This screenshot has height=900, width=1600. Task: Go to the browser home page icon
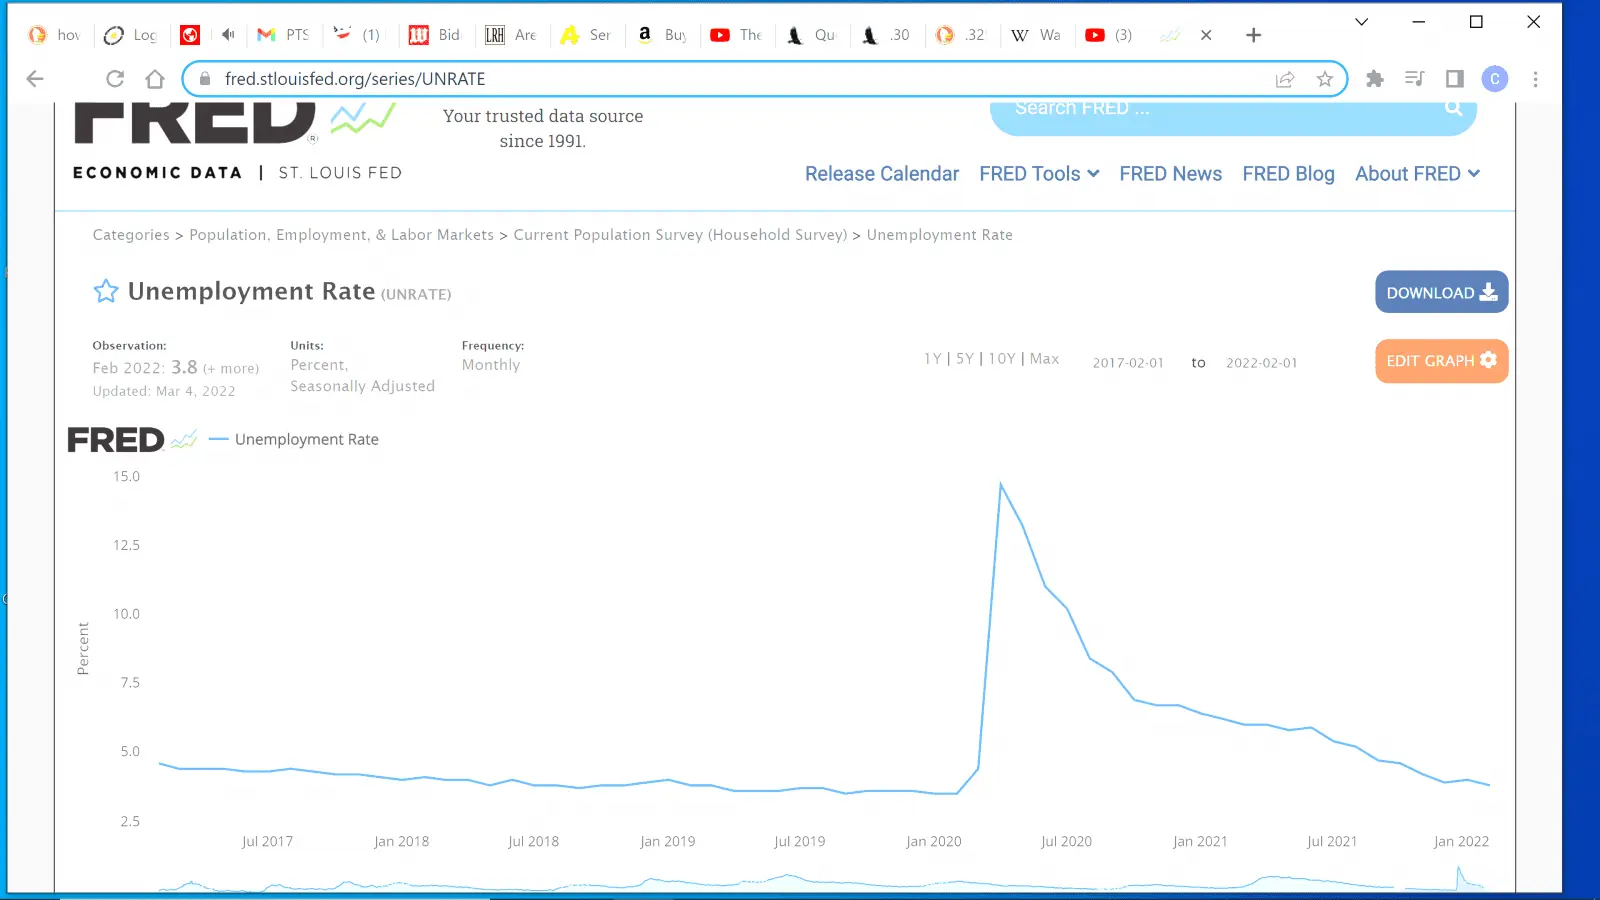(155, 79)
